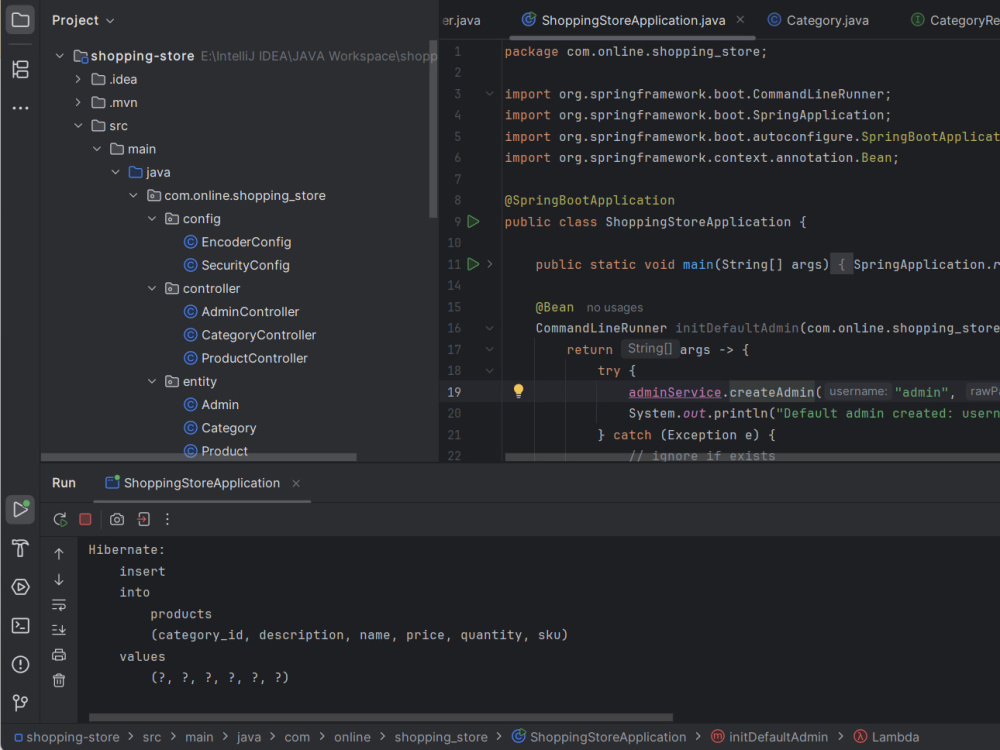Open the Services tool window icon
1000x750 pixels.
click(x=20, y=587)
